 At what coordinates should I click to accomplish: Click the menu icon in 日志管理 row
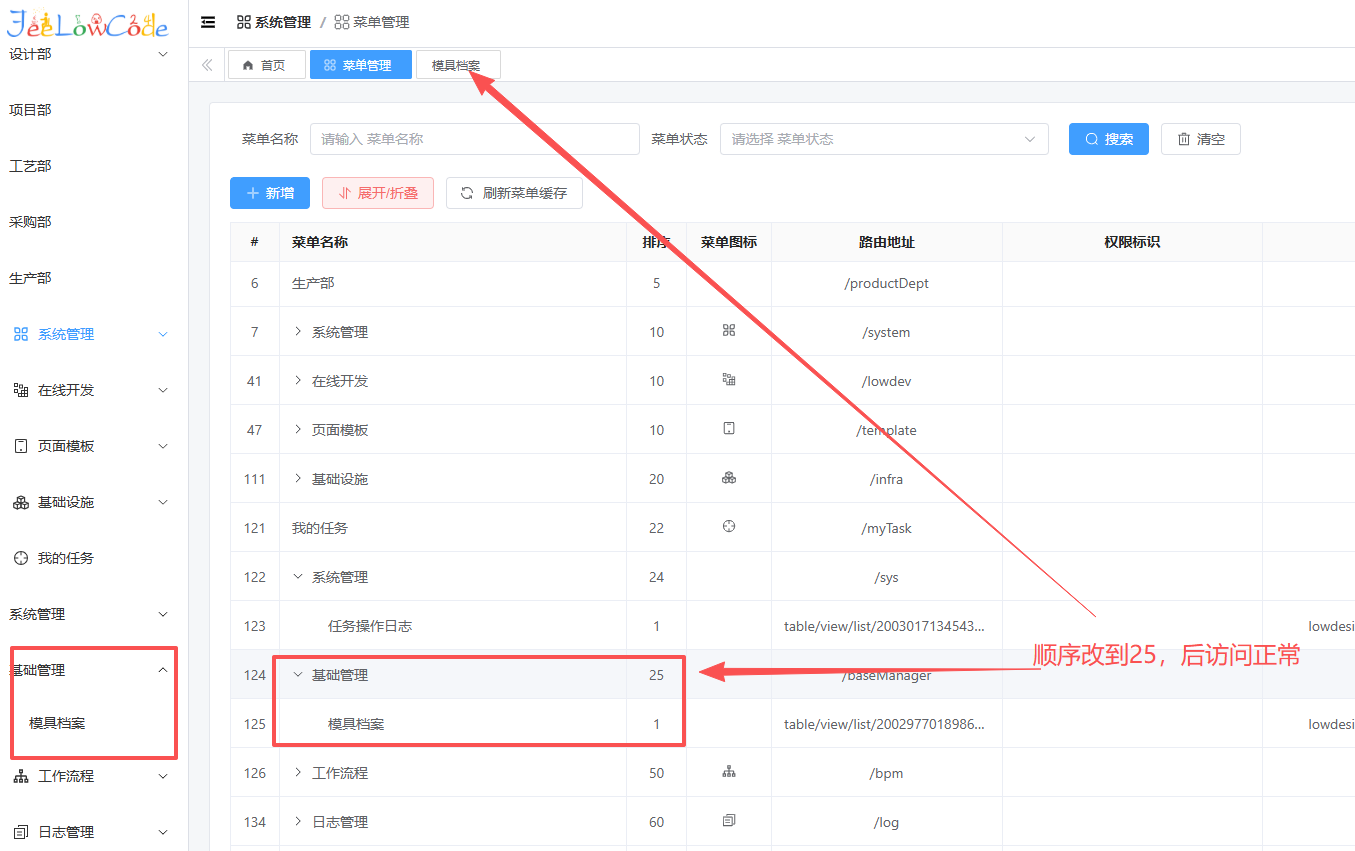point(729,821)
